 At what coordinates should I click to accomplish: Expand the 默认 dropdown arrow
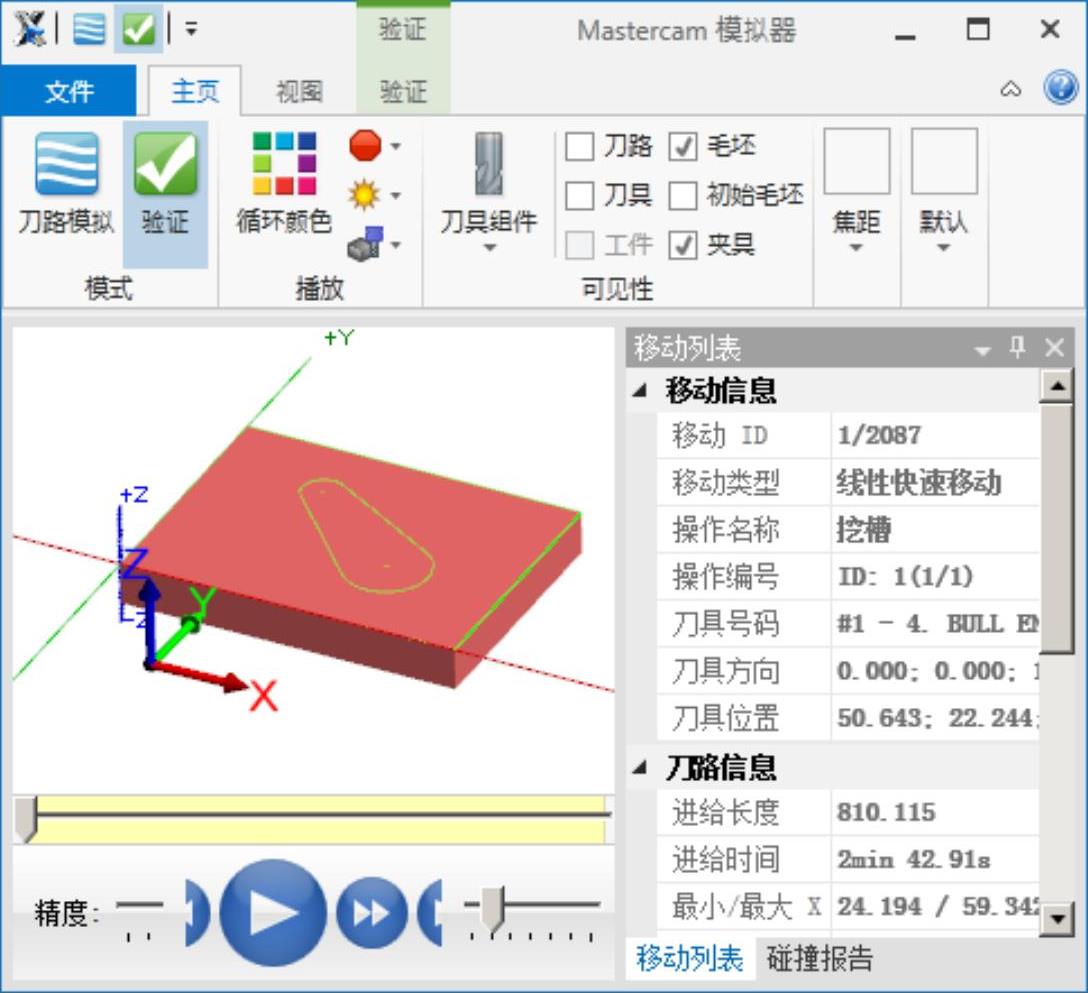943,248
